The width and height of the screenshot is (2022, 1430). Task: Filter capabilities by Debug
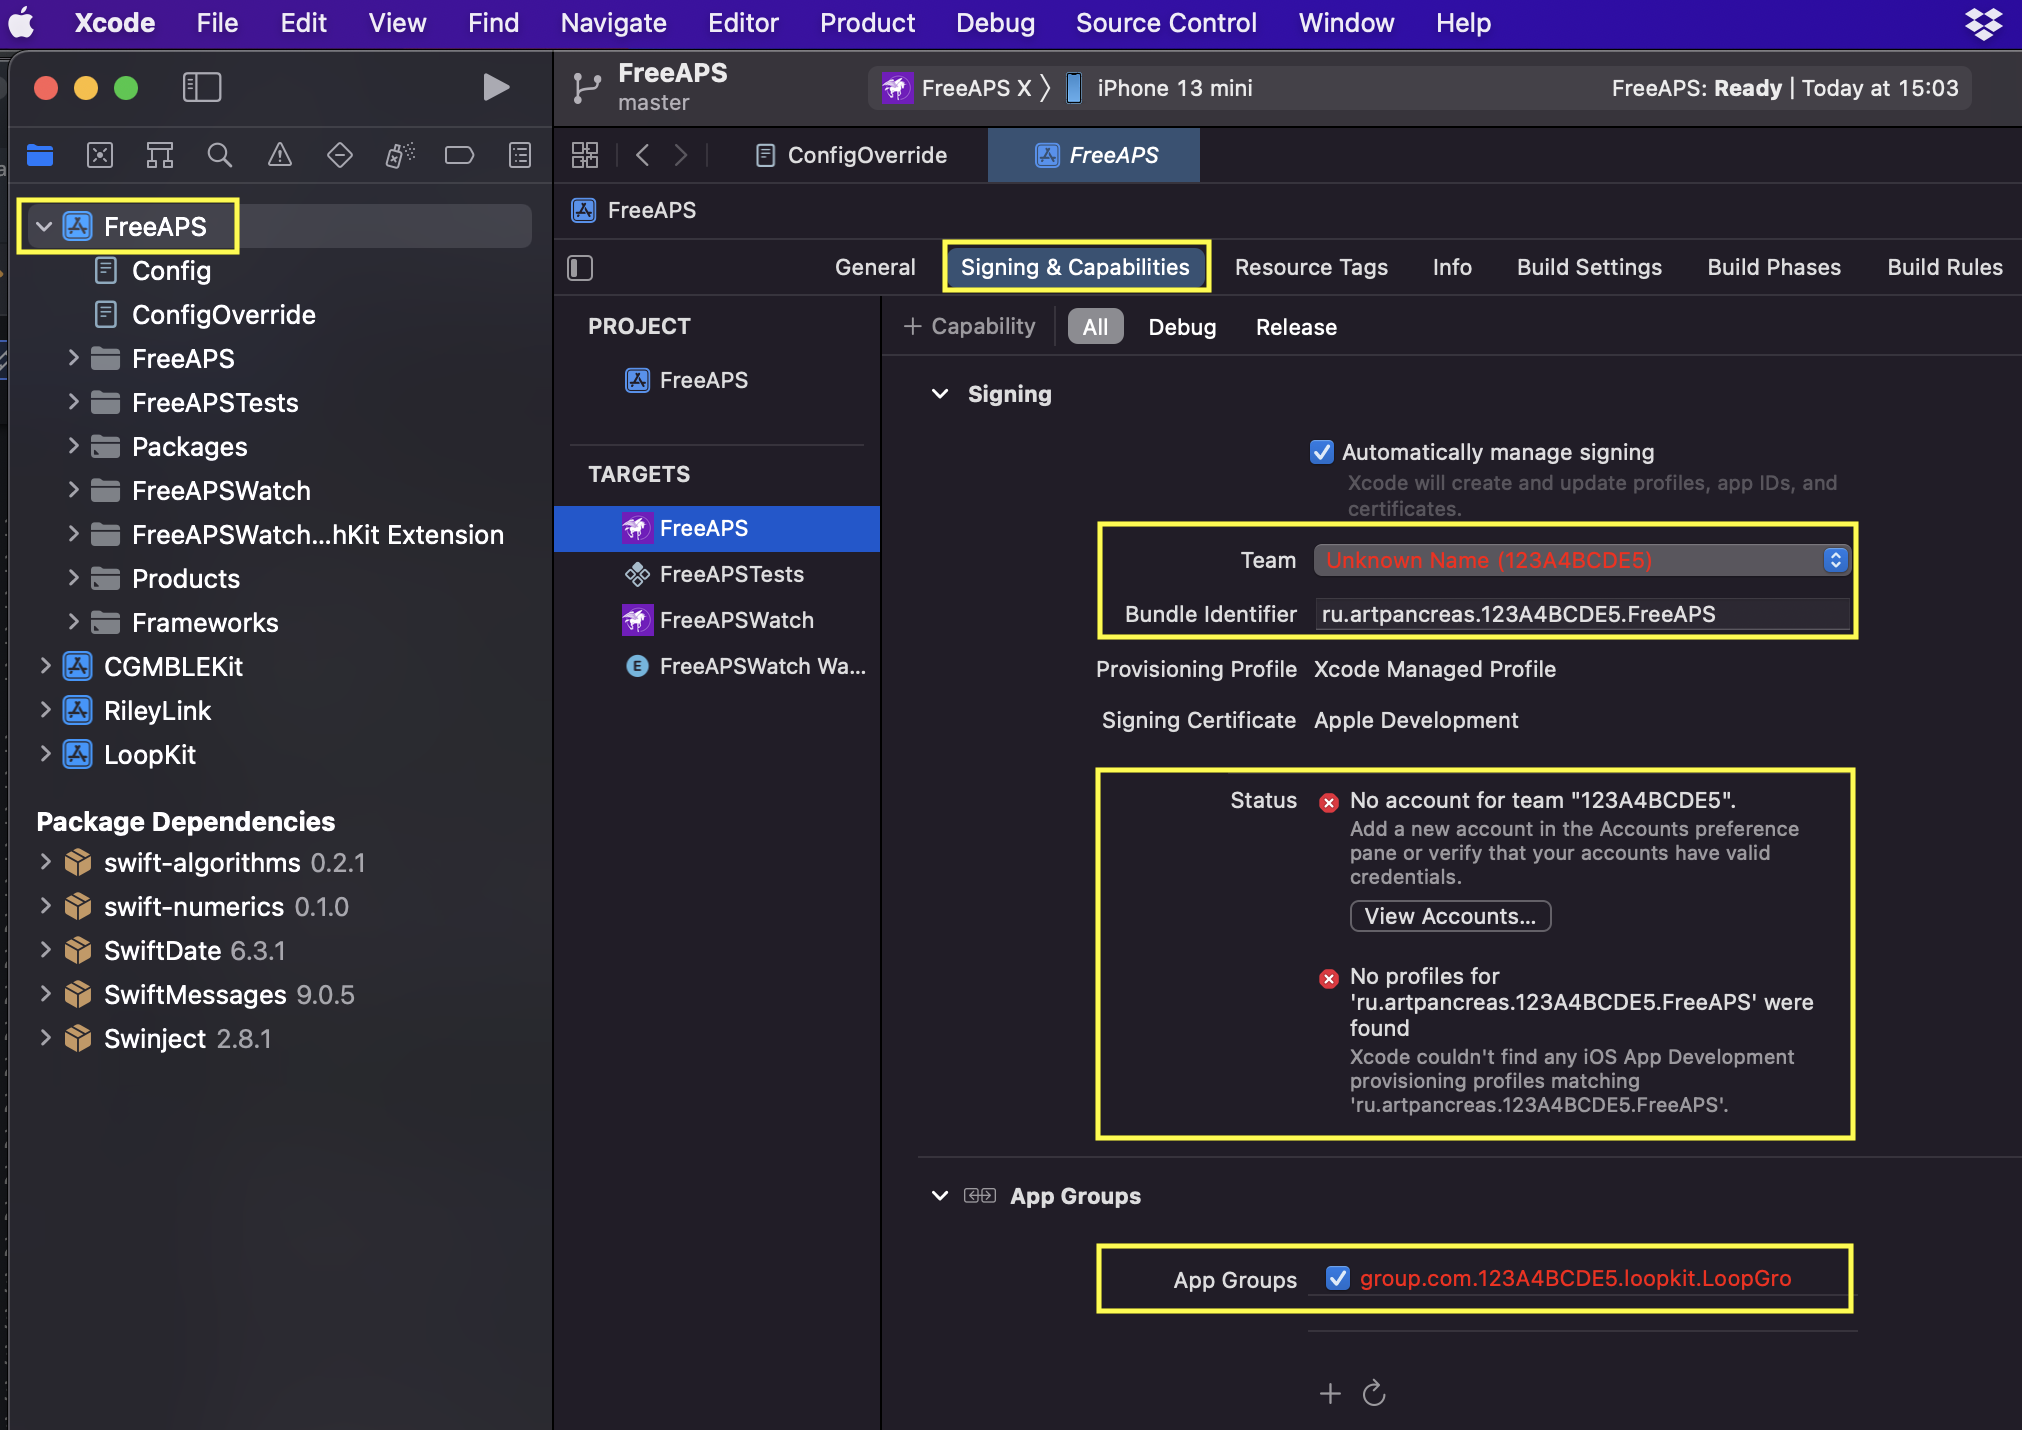pos(1182,327)
